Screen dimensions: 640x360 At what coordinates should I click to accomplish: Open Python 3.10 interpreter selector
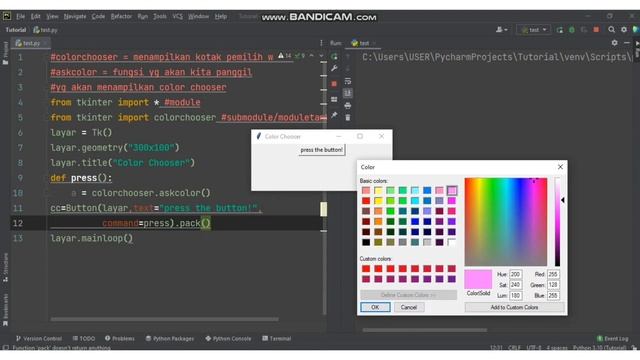pos(599,348)
